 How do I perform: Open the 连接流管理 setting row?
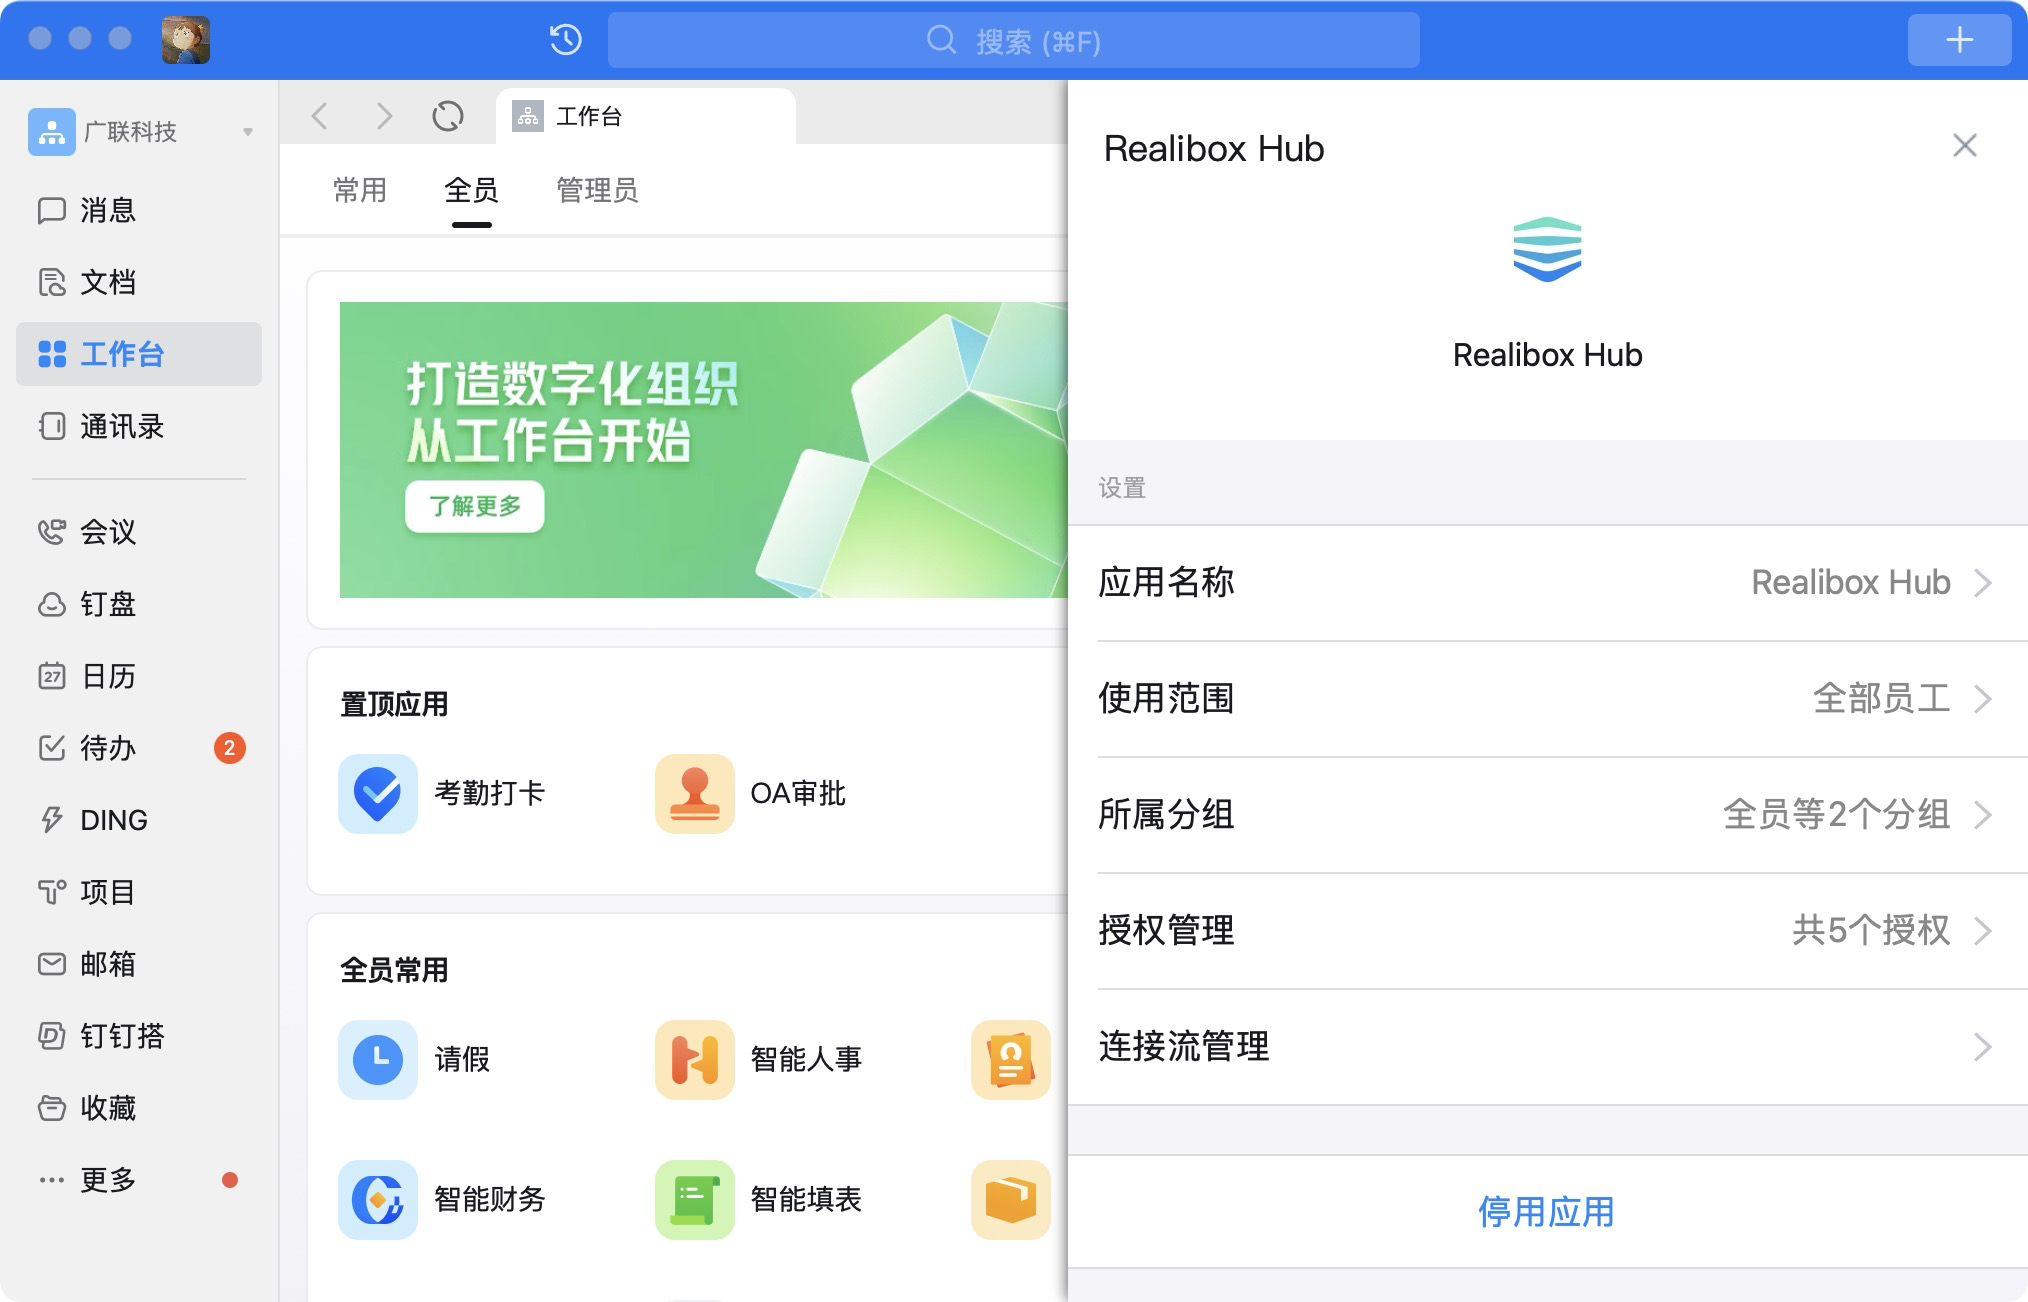click(1547, 1047)
